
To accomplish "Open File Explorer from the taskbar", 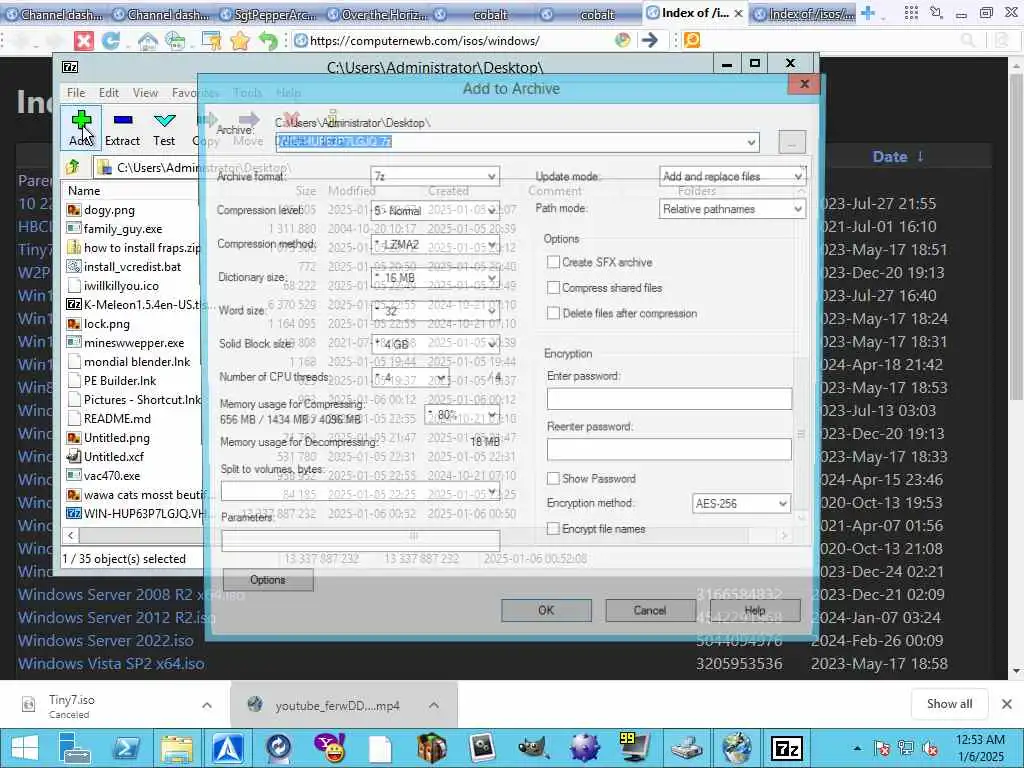I will (x=176, y=748).
